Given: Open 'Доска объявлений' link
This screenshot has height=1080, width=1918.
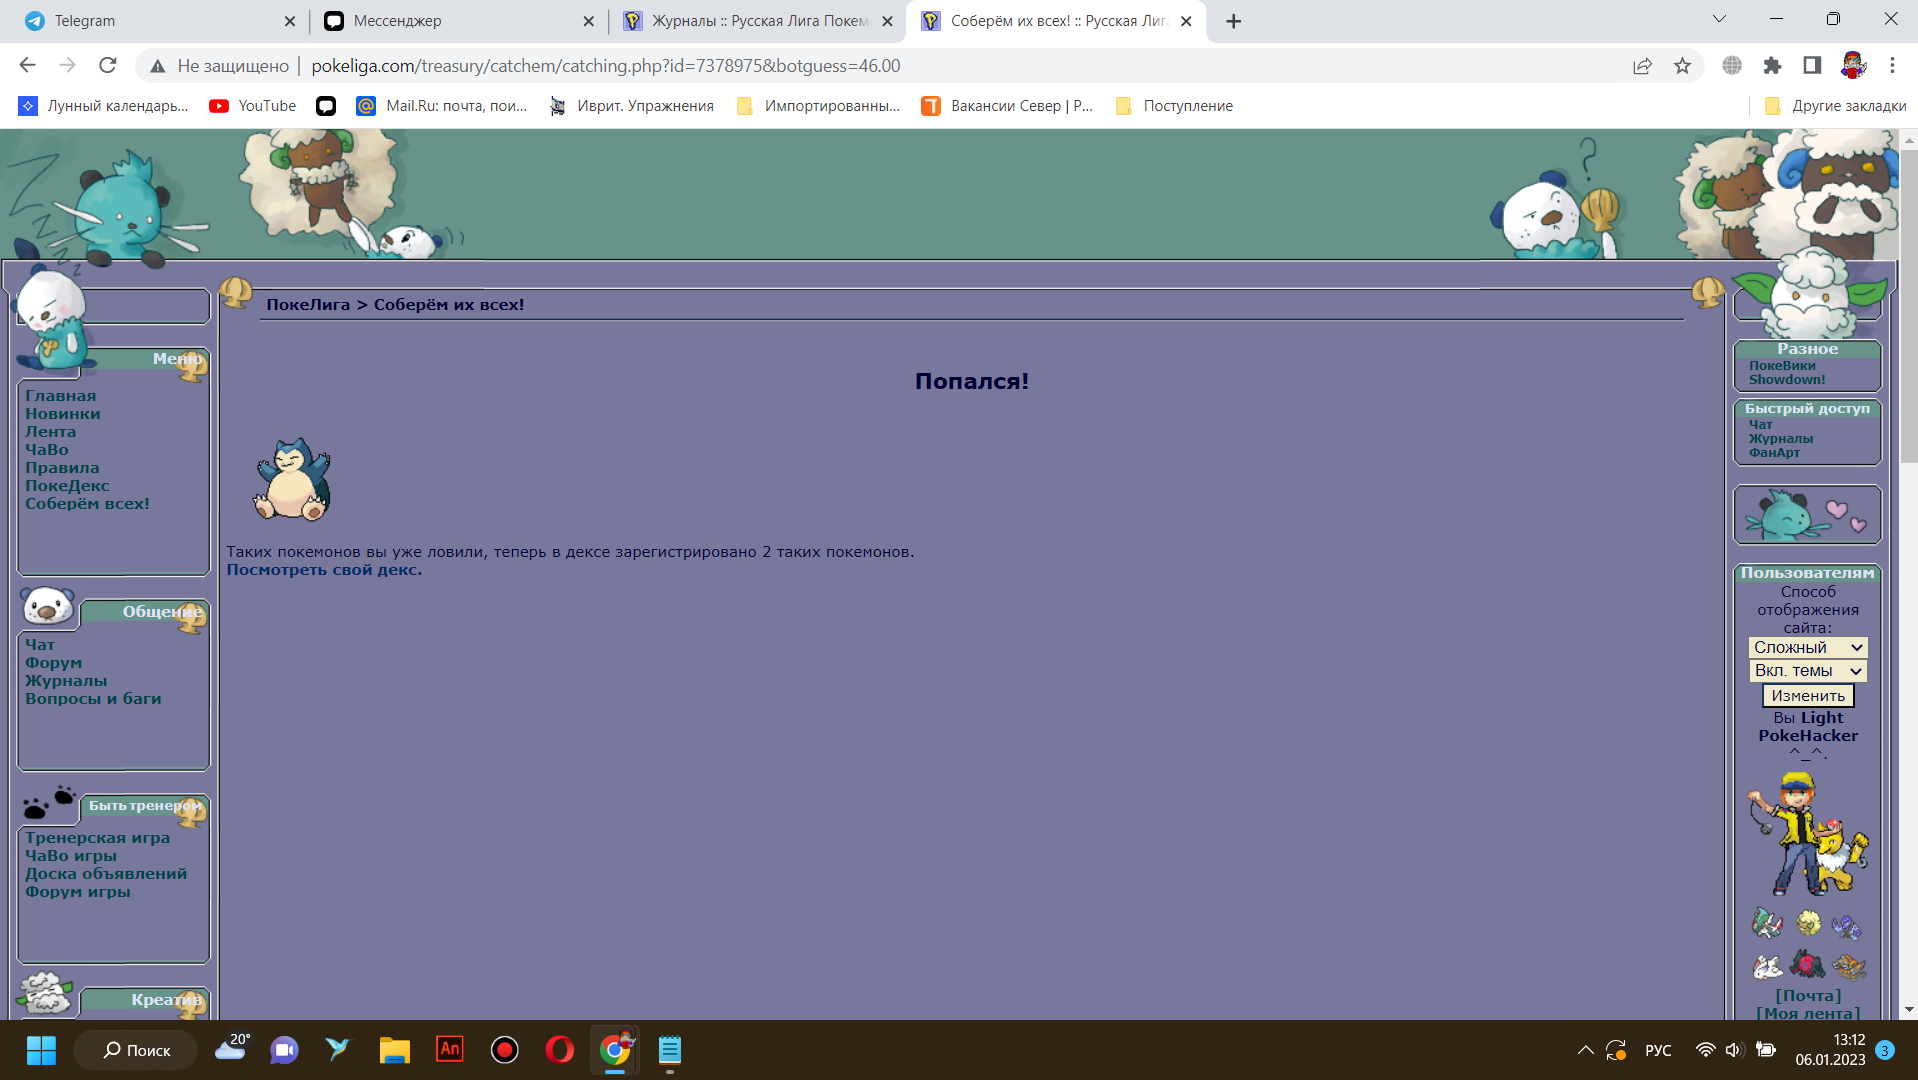Looking at the screenshot, I should 106,874.
